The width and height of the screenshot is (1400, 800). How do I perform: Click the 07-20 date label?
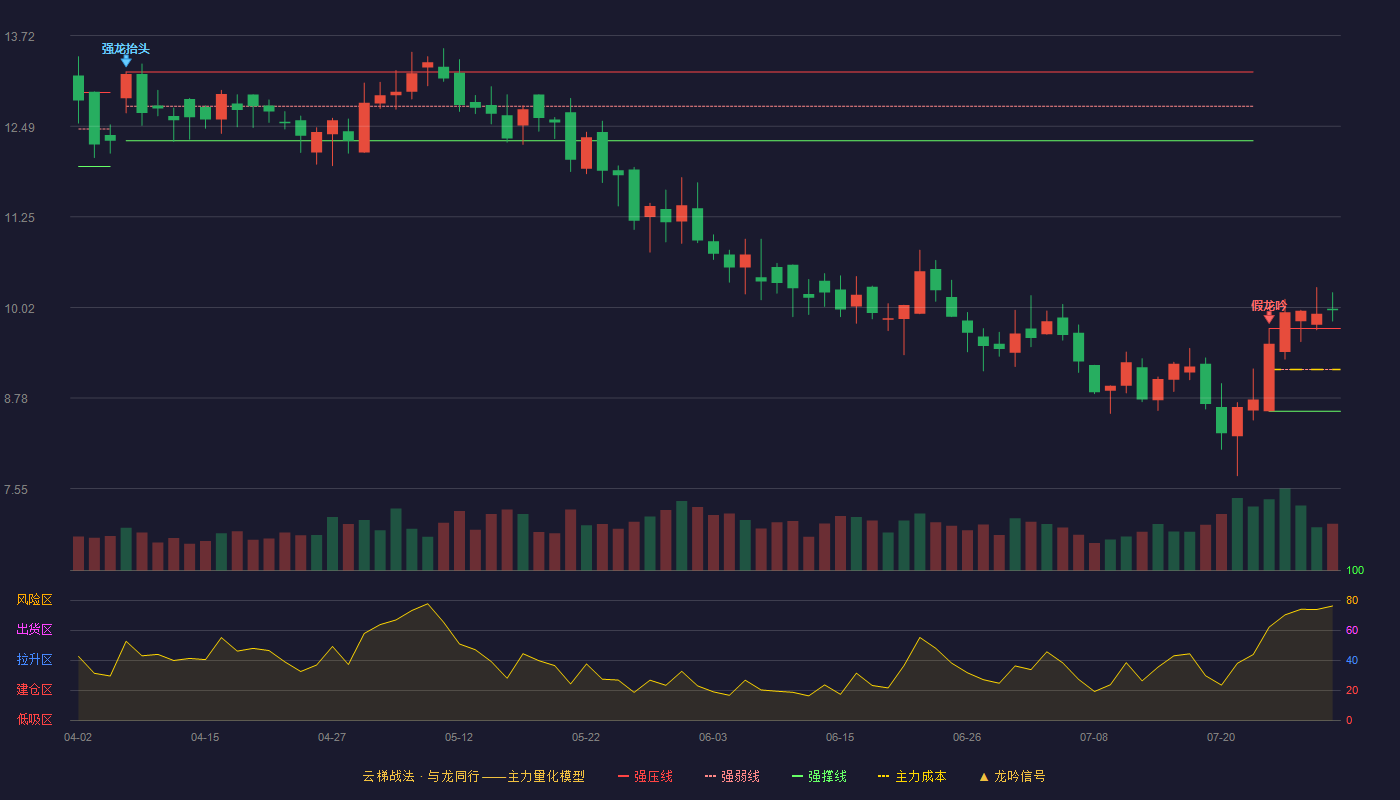point(1221,737)
